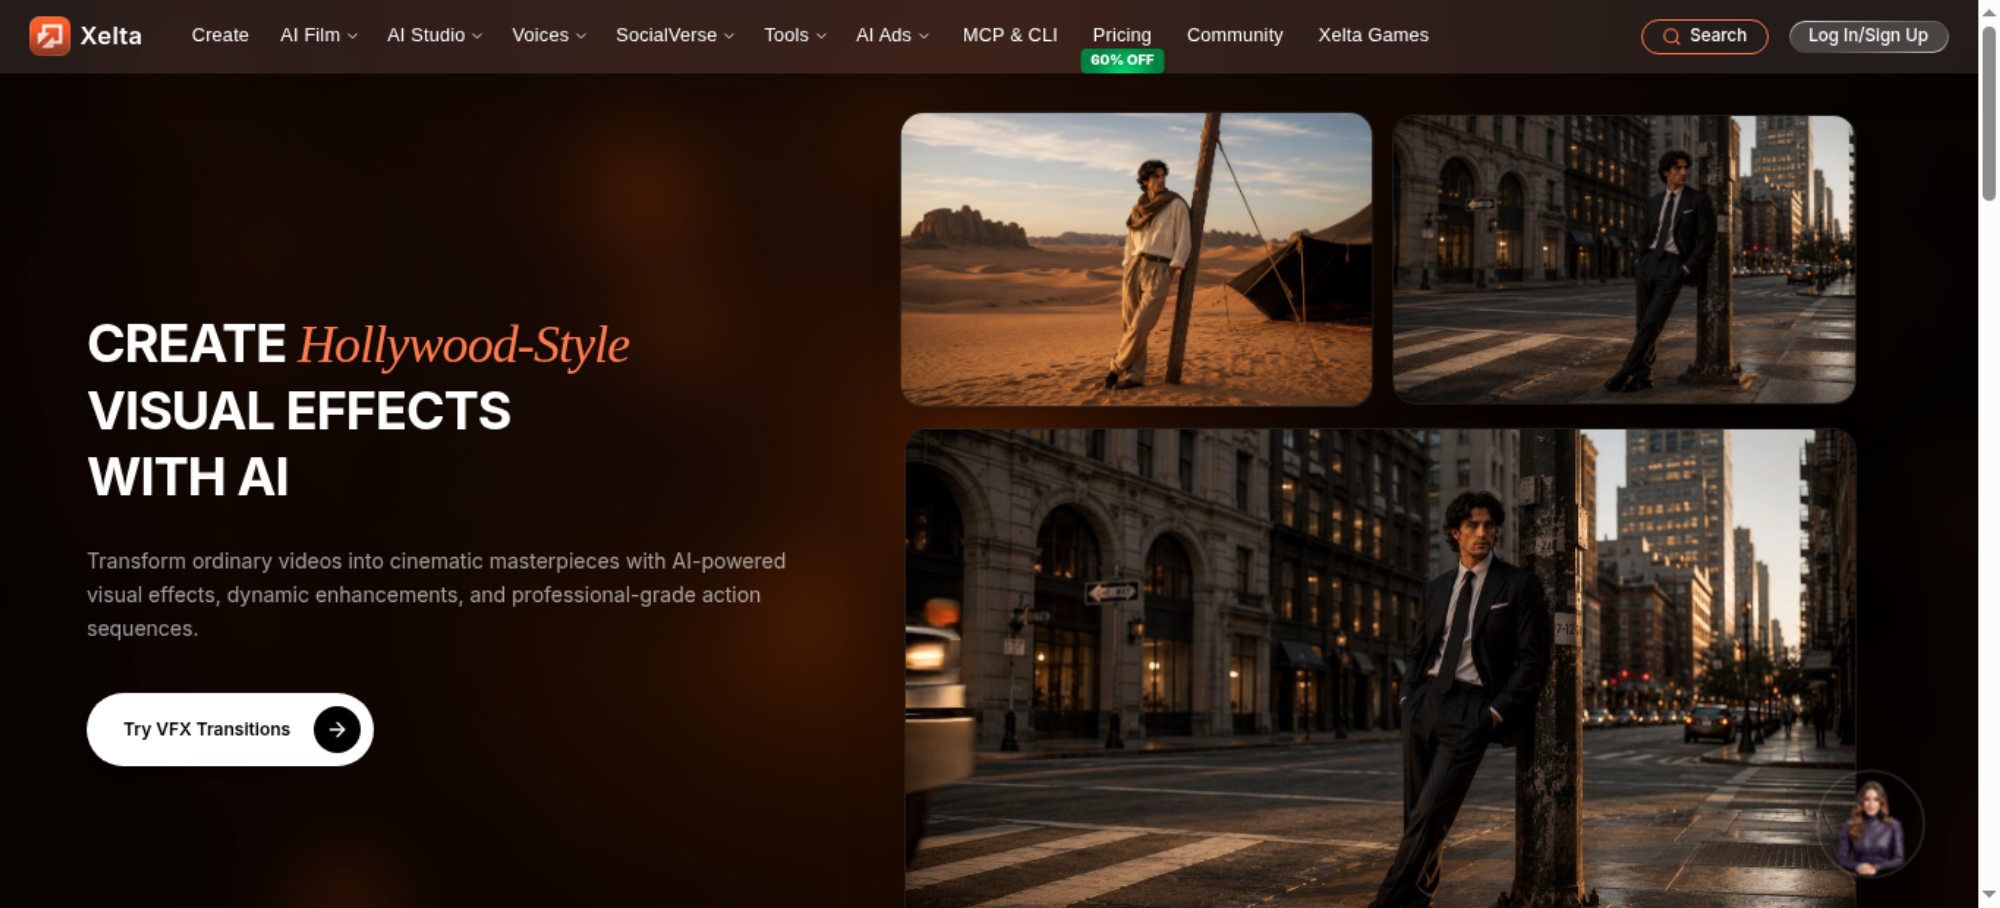Click the 60% OFF badge
The image size is (2000, 908).
pos(1122,60)
